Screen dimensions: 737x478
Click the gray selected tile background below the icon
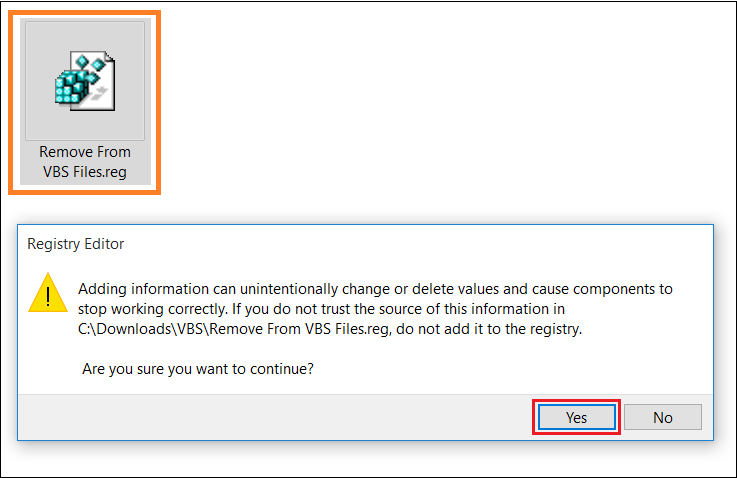[x=85, y=162]
